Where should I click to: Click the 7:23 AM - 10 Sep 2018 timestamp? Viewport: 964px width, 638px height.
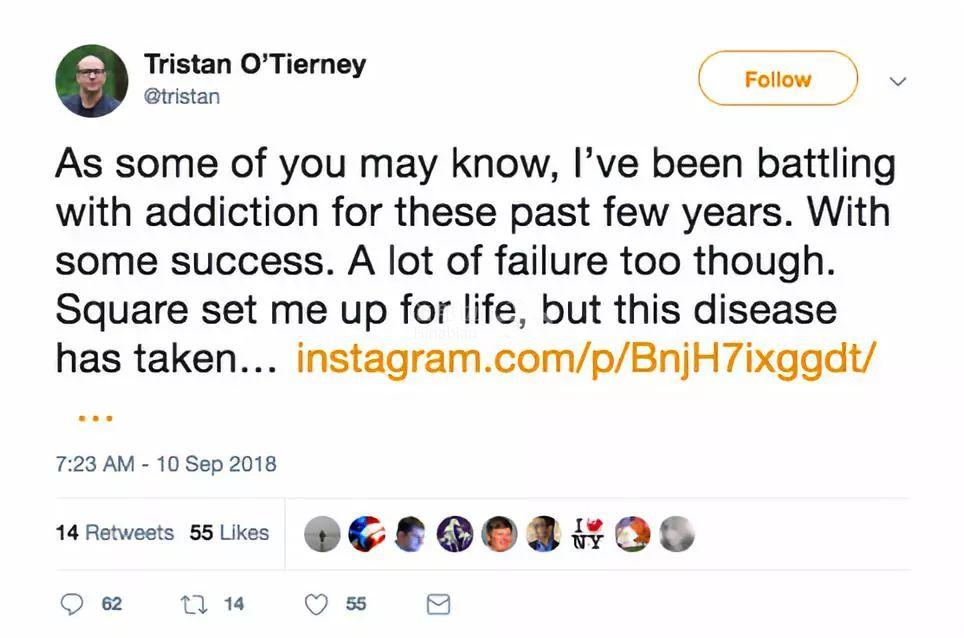[165, 464]
